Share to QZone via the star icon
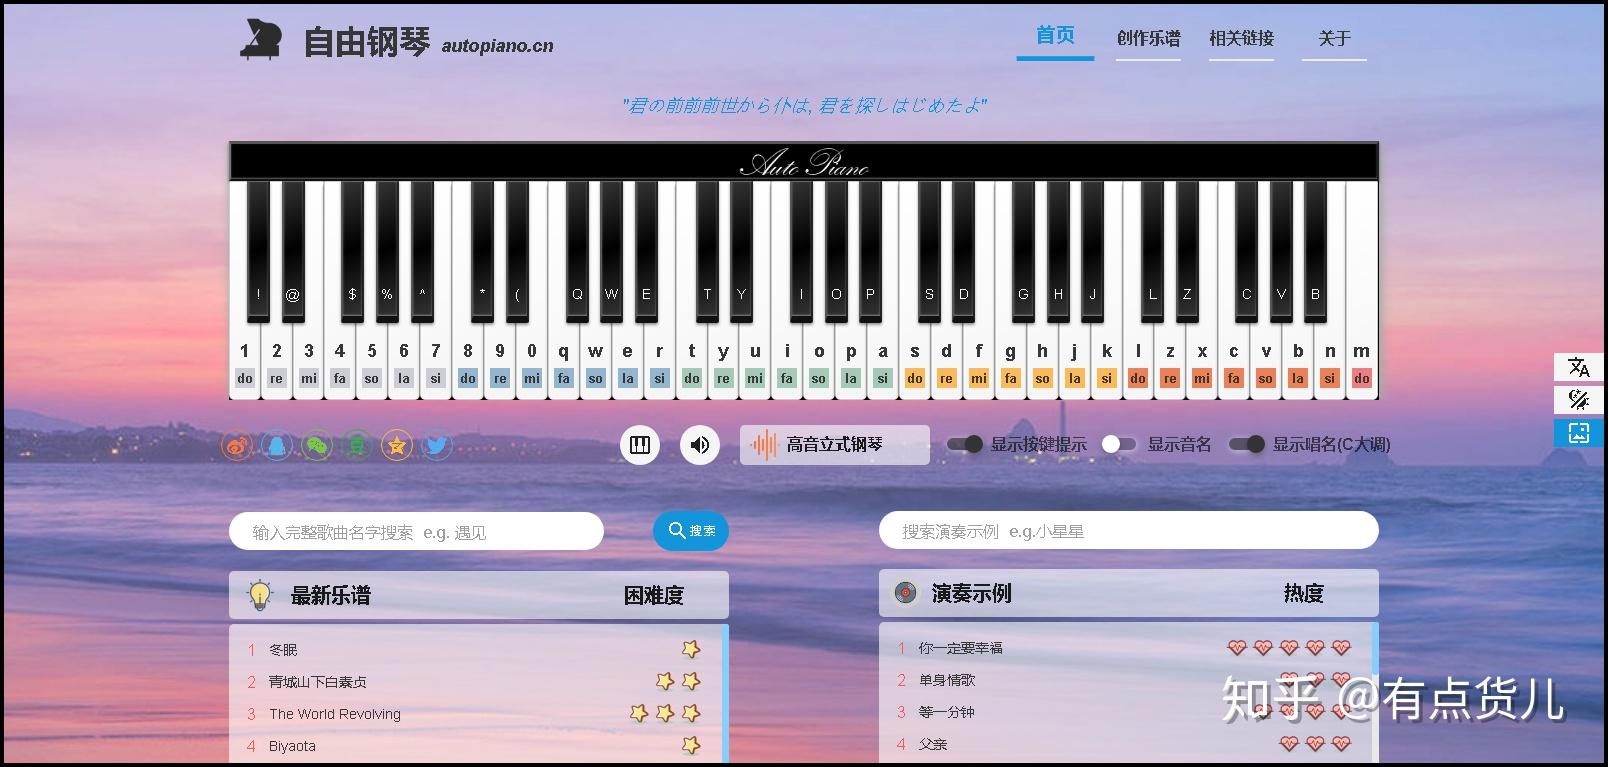The width and height of the screenshot is (1608, 767). click(397, 445)
